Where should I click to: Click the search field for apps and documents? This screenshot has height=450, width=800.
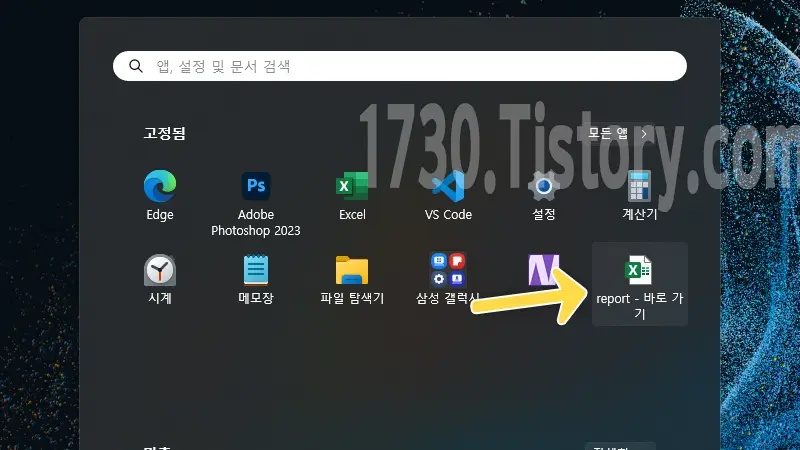[399, 66]
